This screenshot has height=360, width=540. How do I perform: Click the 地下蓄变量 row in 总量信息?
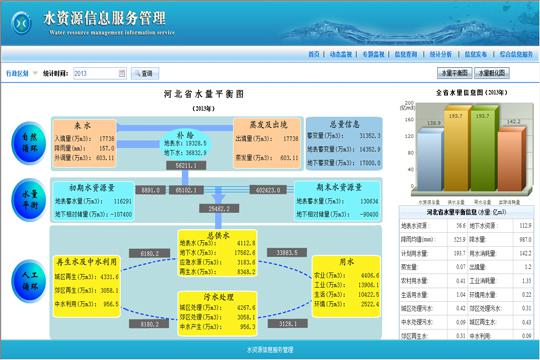pos(344,163)
